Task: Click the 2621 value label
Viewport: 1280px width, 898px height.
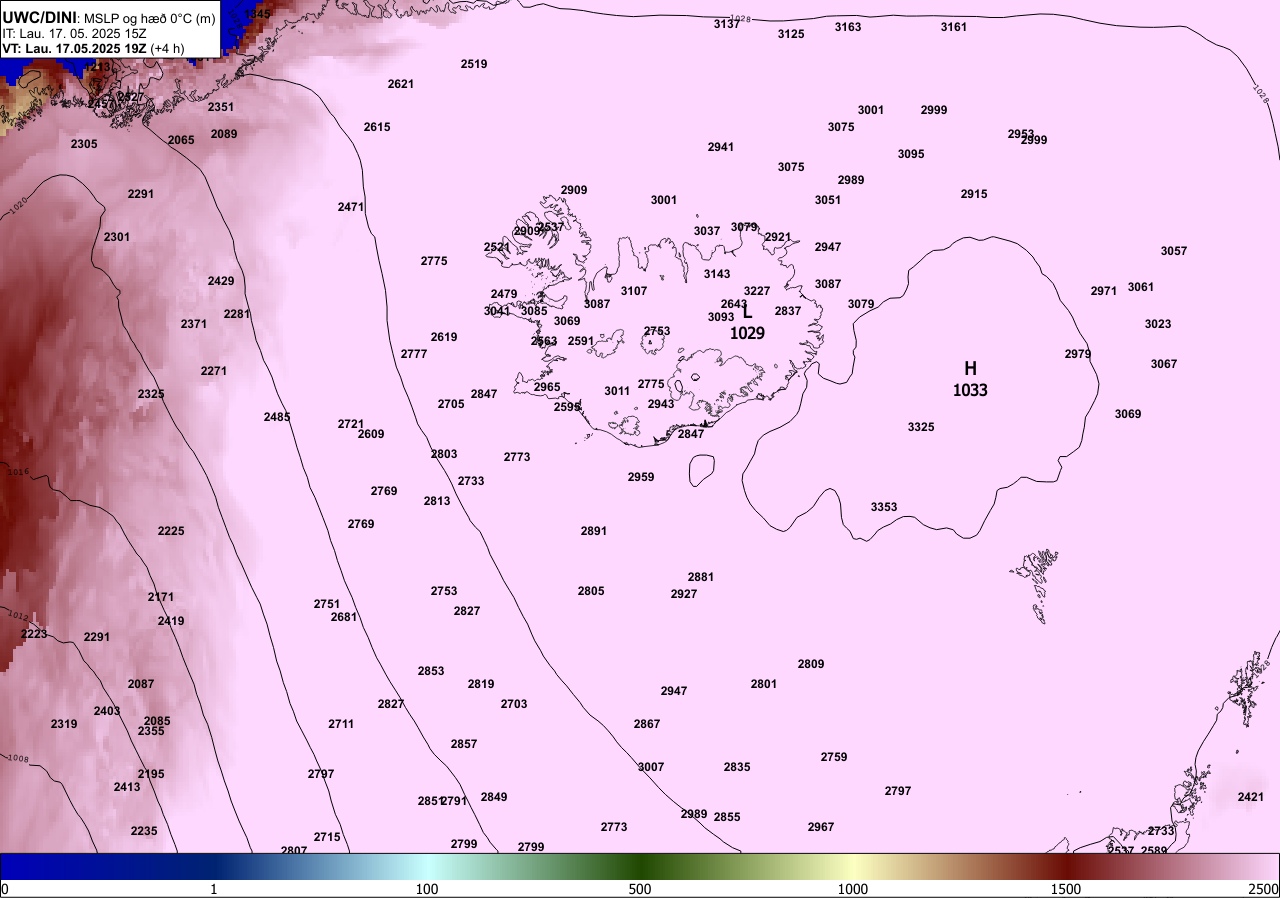Action: pos(401,84)
